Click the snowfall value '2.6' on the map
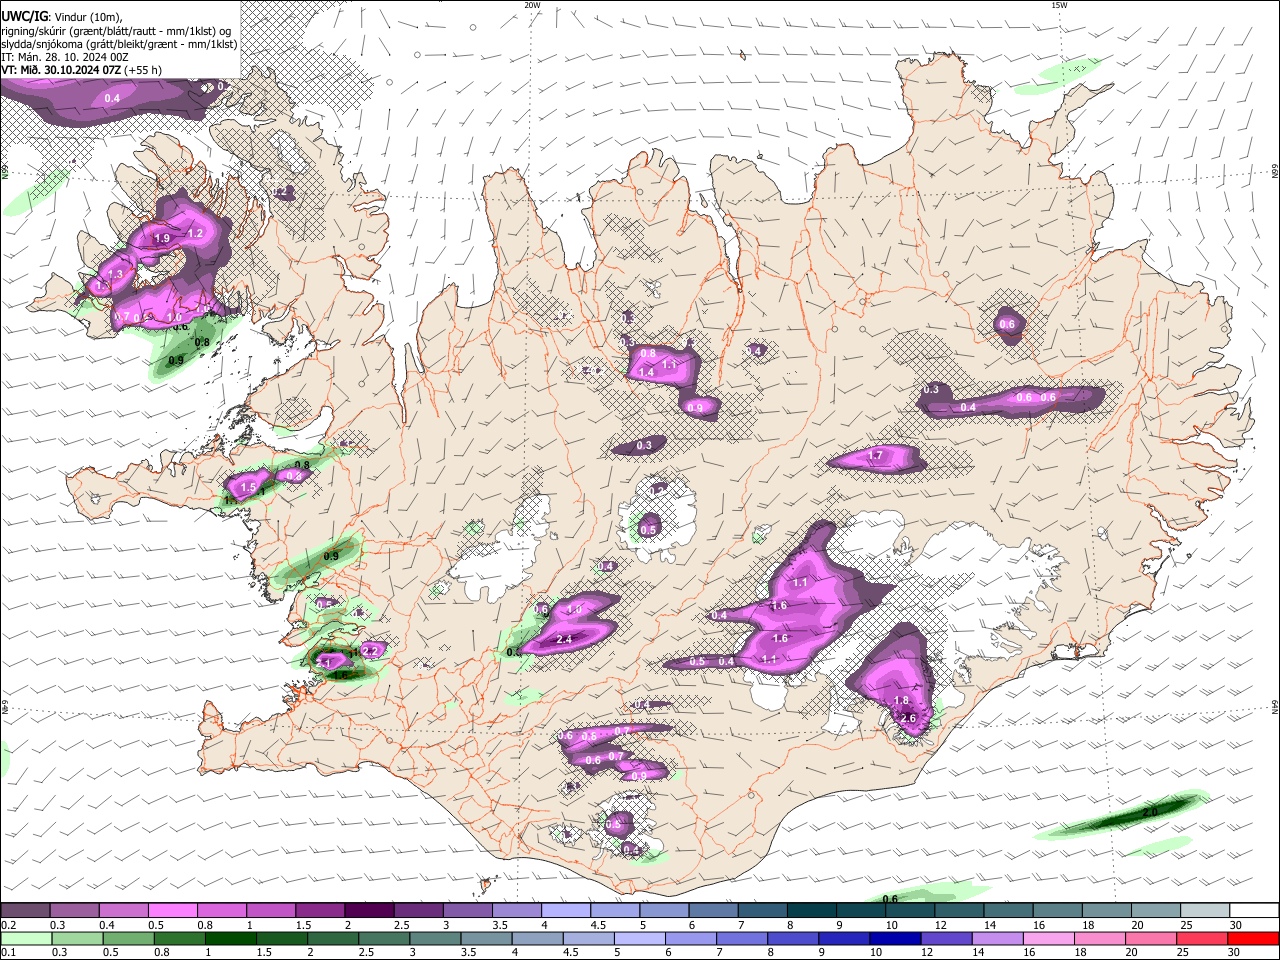Screen dimensions: 1280x960 point(908,718)
